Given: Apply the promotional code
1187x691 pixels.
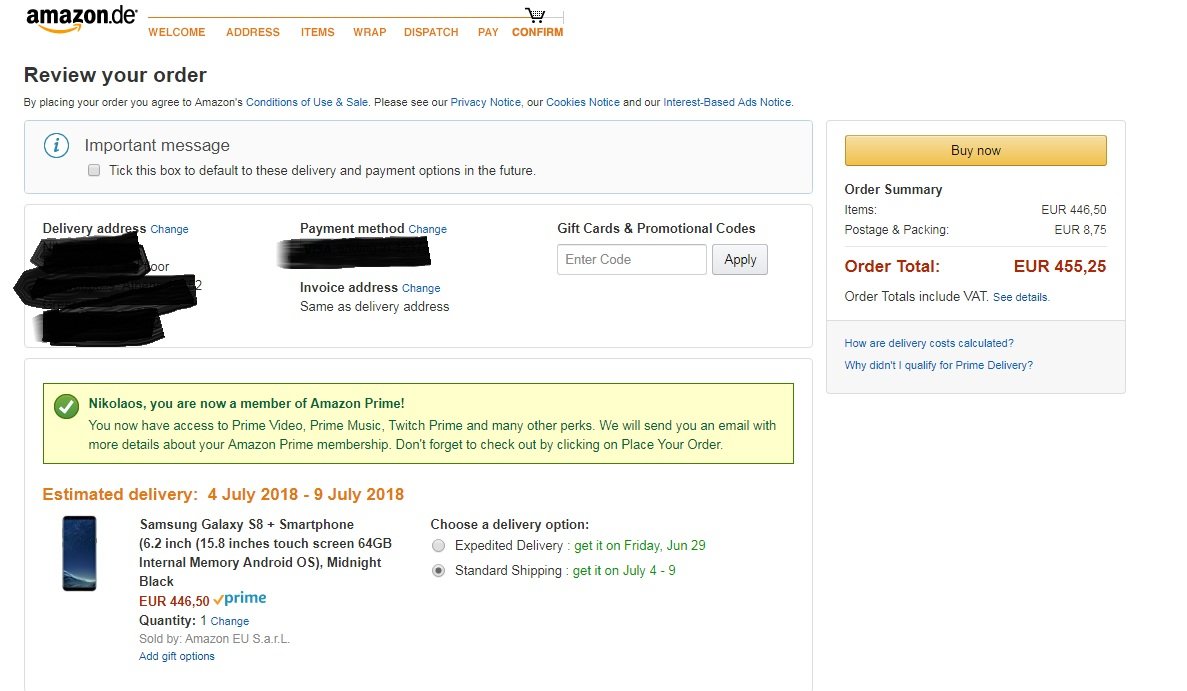Looking at the screenshot, I should click(740, 260).
